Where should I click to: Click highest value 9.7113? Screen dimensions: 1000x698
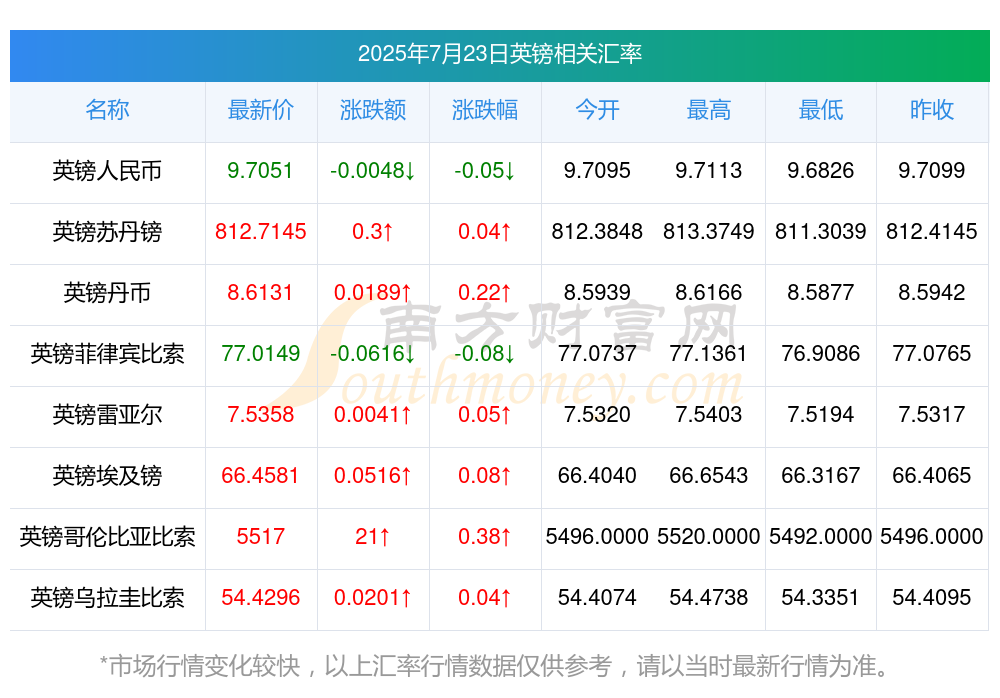tap(709, 170)
